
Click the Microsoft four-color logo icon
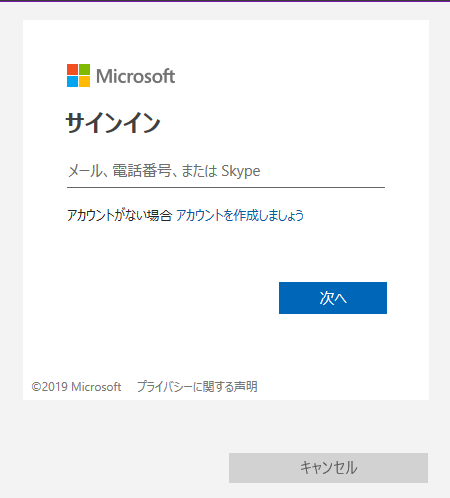[78, 75]
